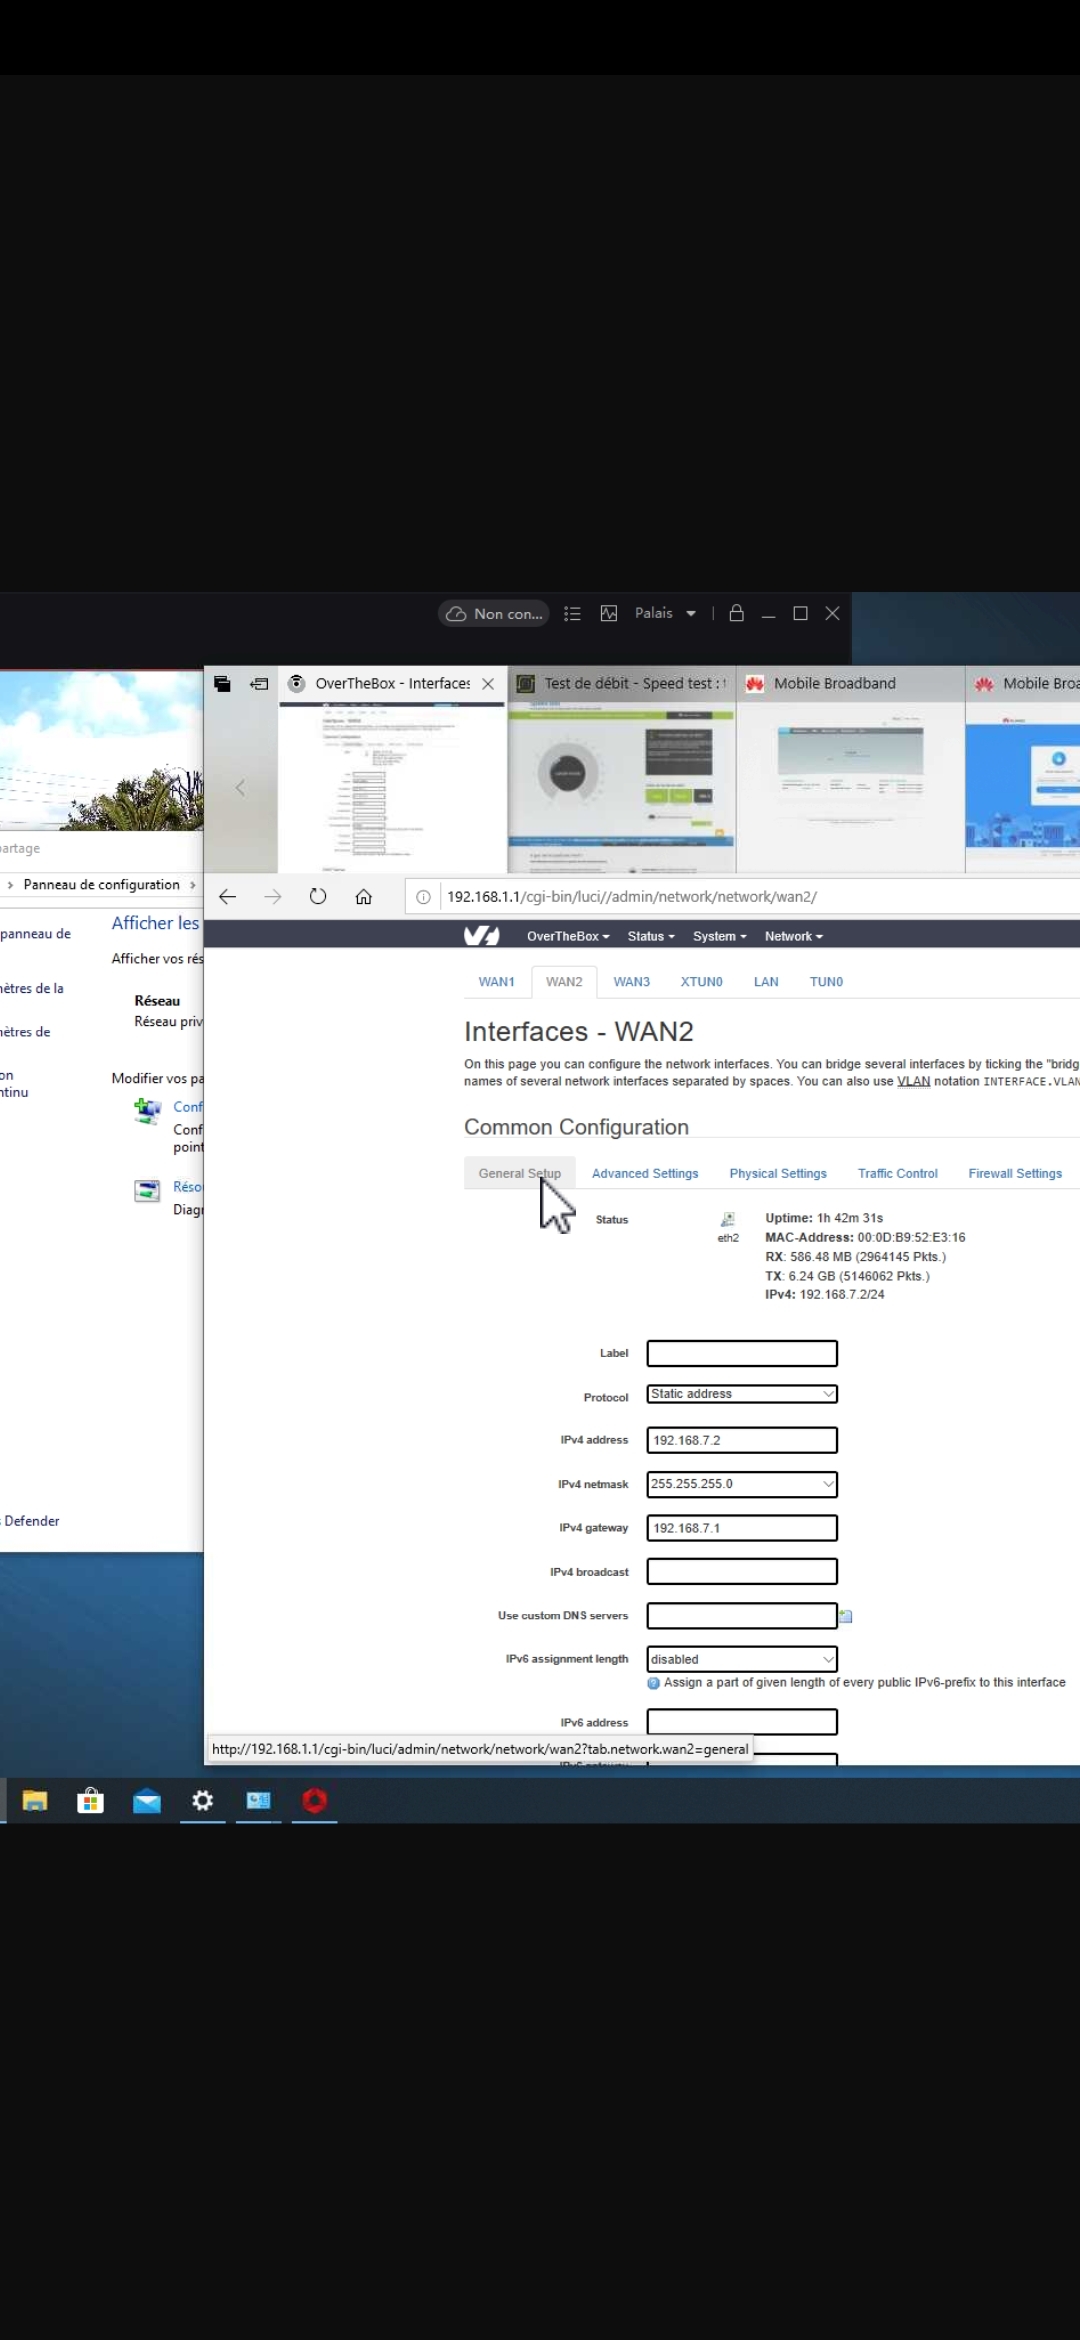Viewport: 1080px width, 2340px height.
Task: Expand the Protocol dropdown
Action: pyautogui.click(x=741, y=1394)
